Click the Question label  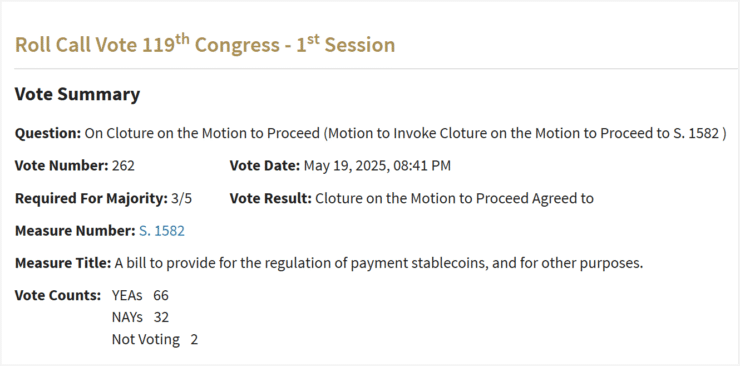point(48,133)
